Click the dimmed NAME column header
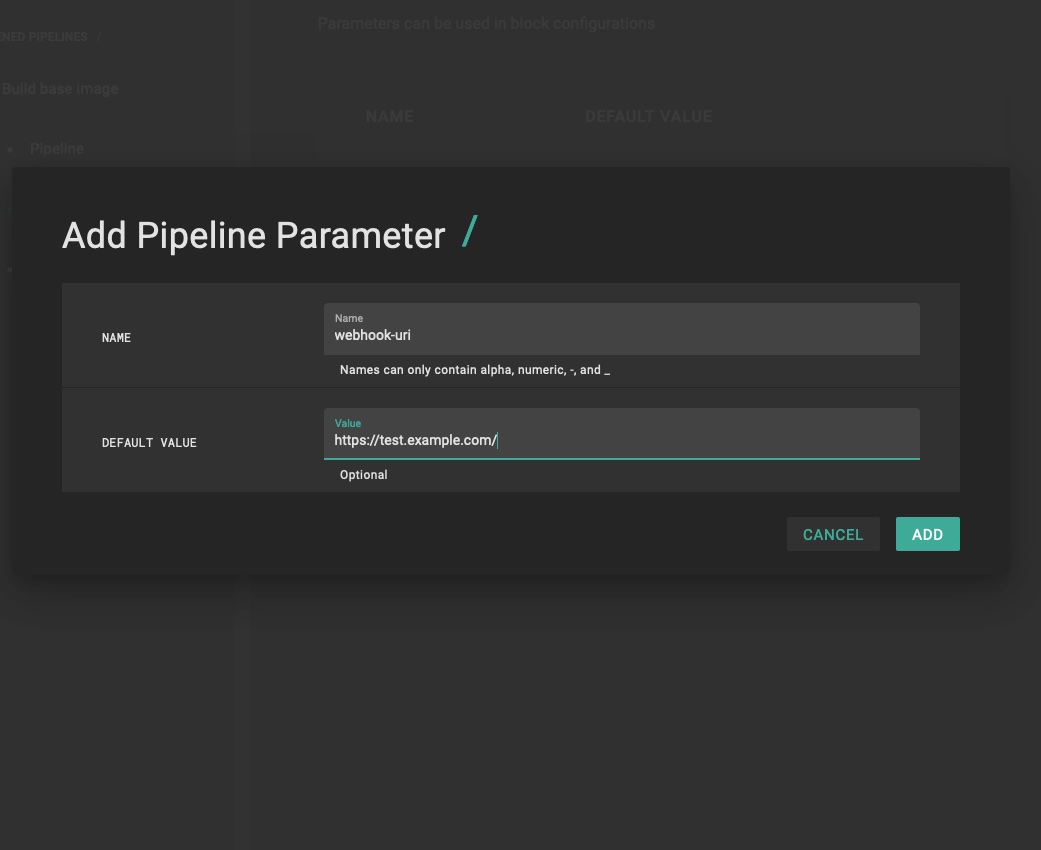Image resolution: width=1041 pixels, height=850 pixels. point(390,116)
